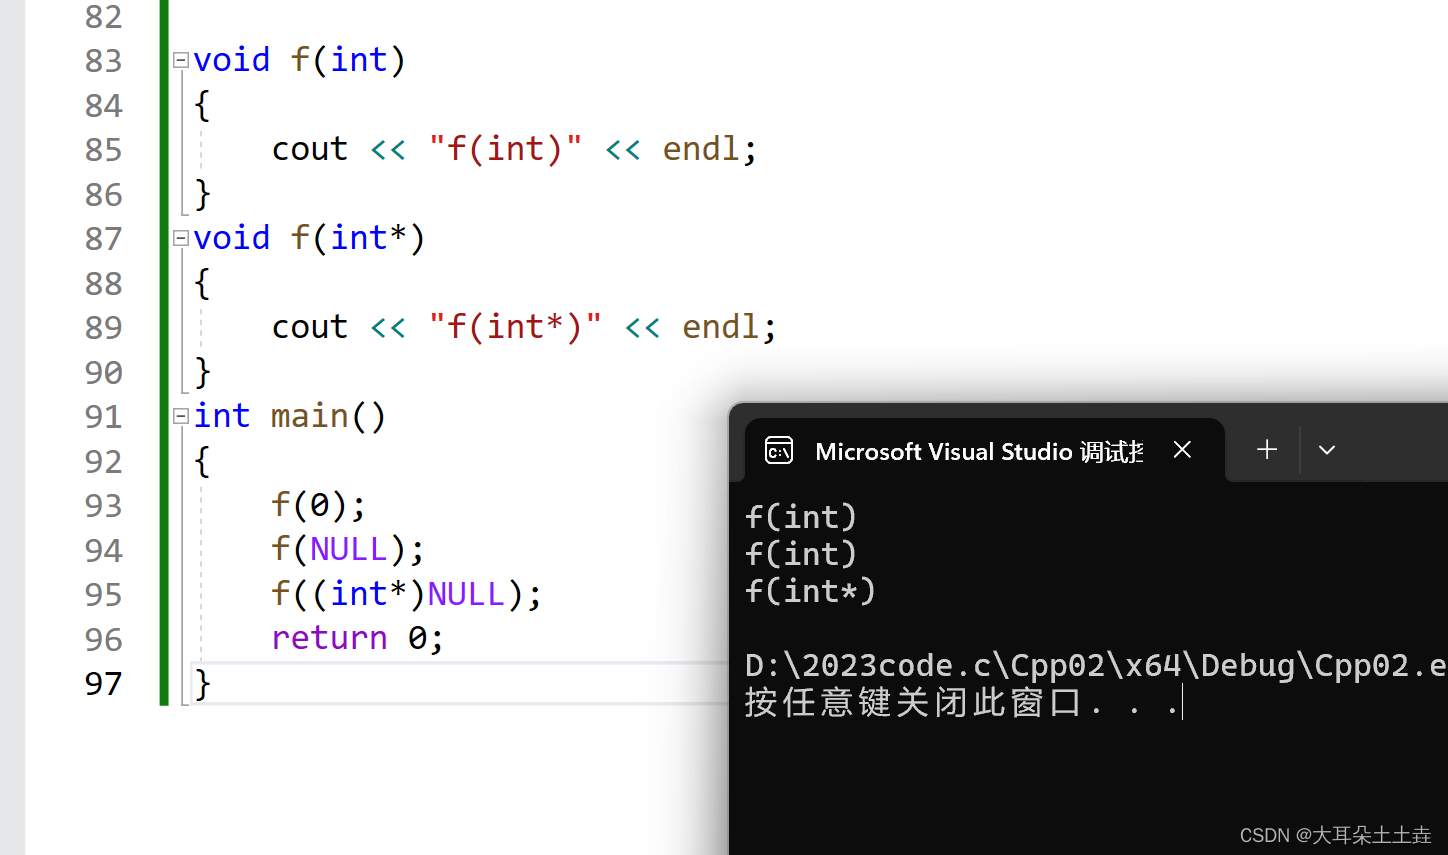The image size is (1448, 855).
Task: Click line number 97 in the gutter
Action: (104, 684)
